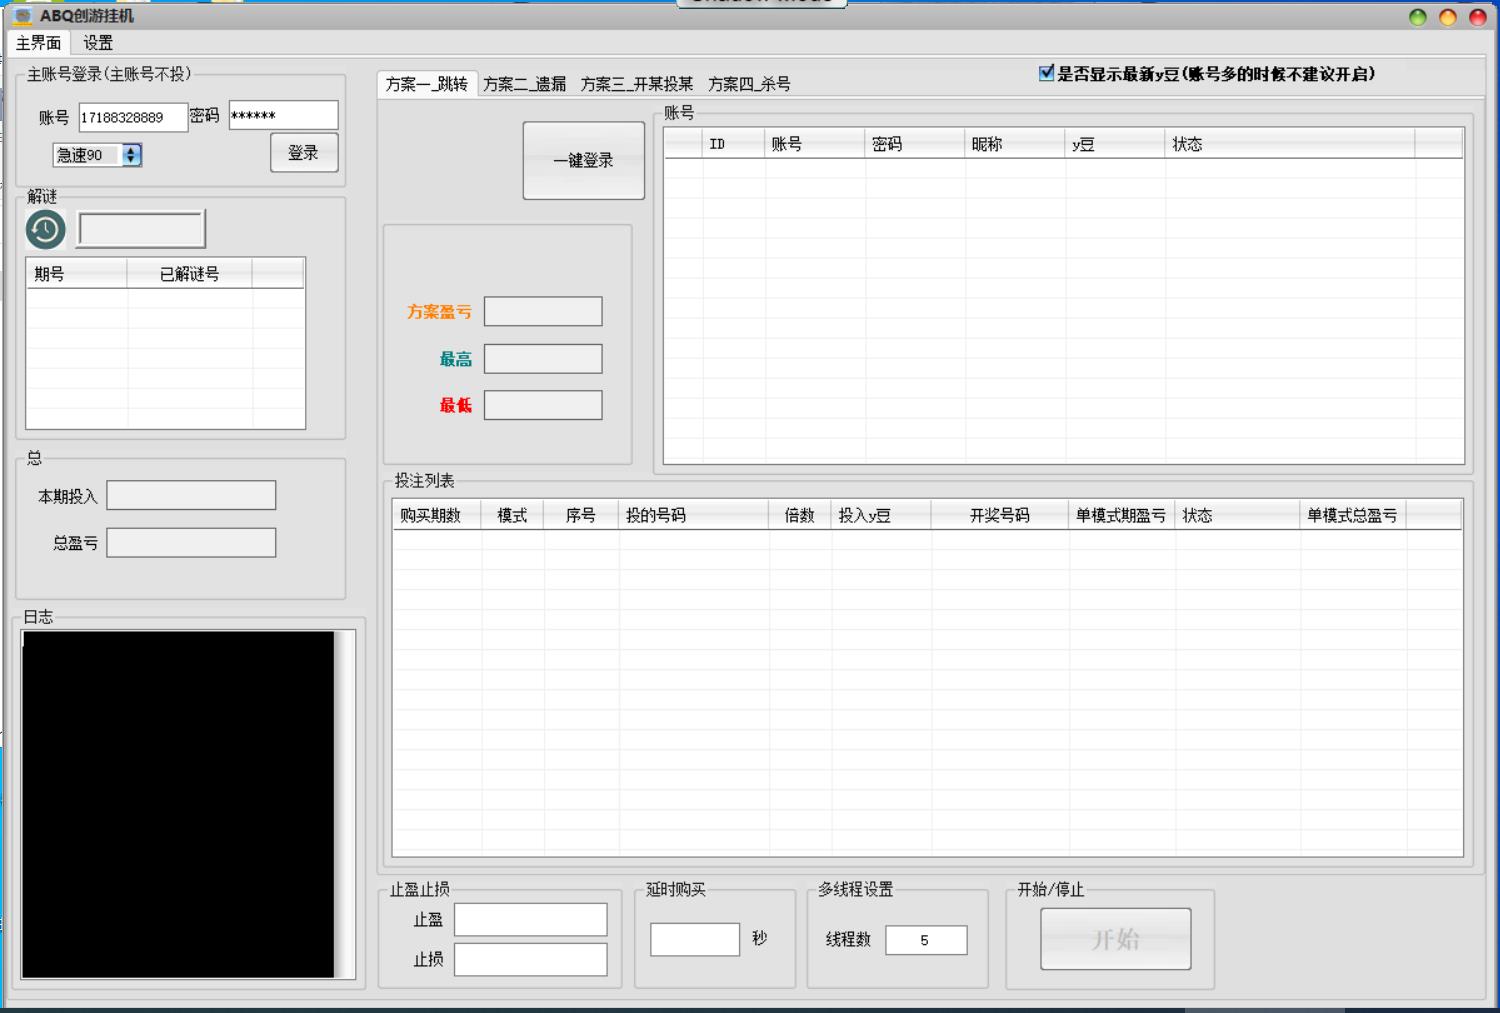Toggle the 是否显示最新y豆 checkbox
The image size is (1500, 1013).
pos(1046,73)
